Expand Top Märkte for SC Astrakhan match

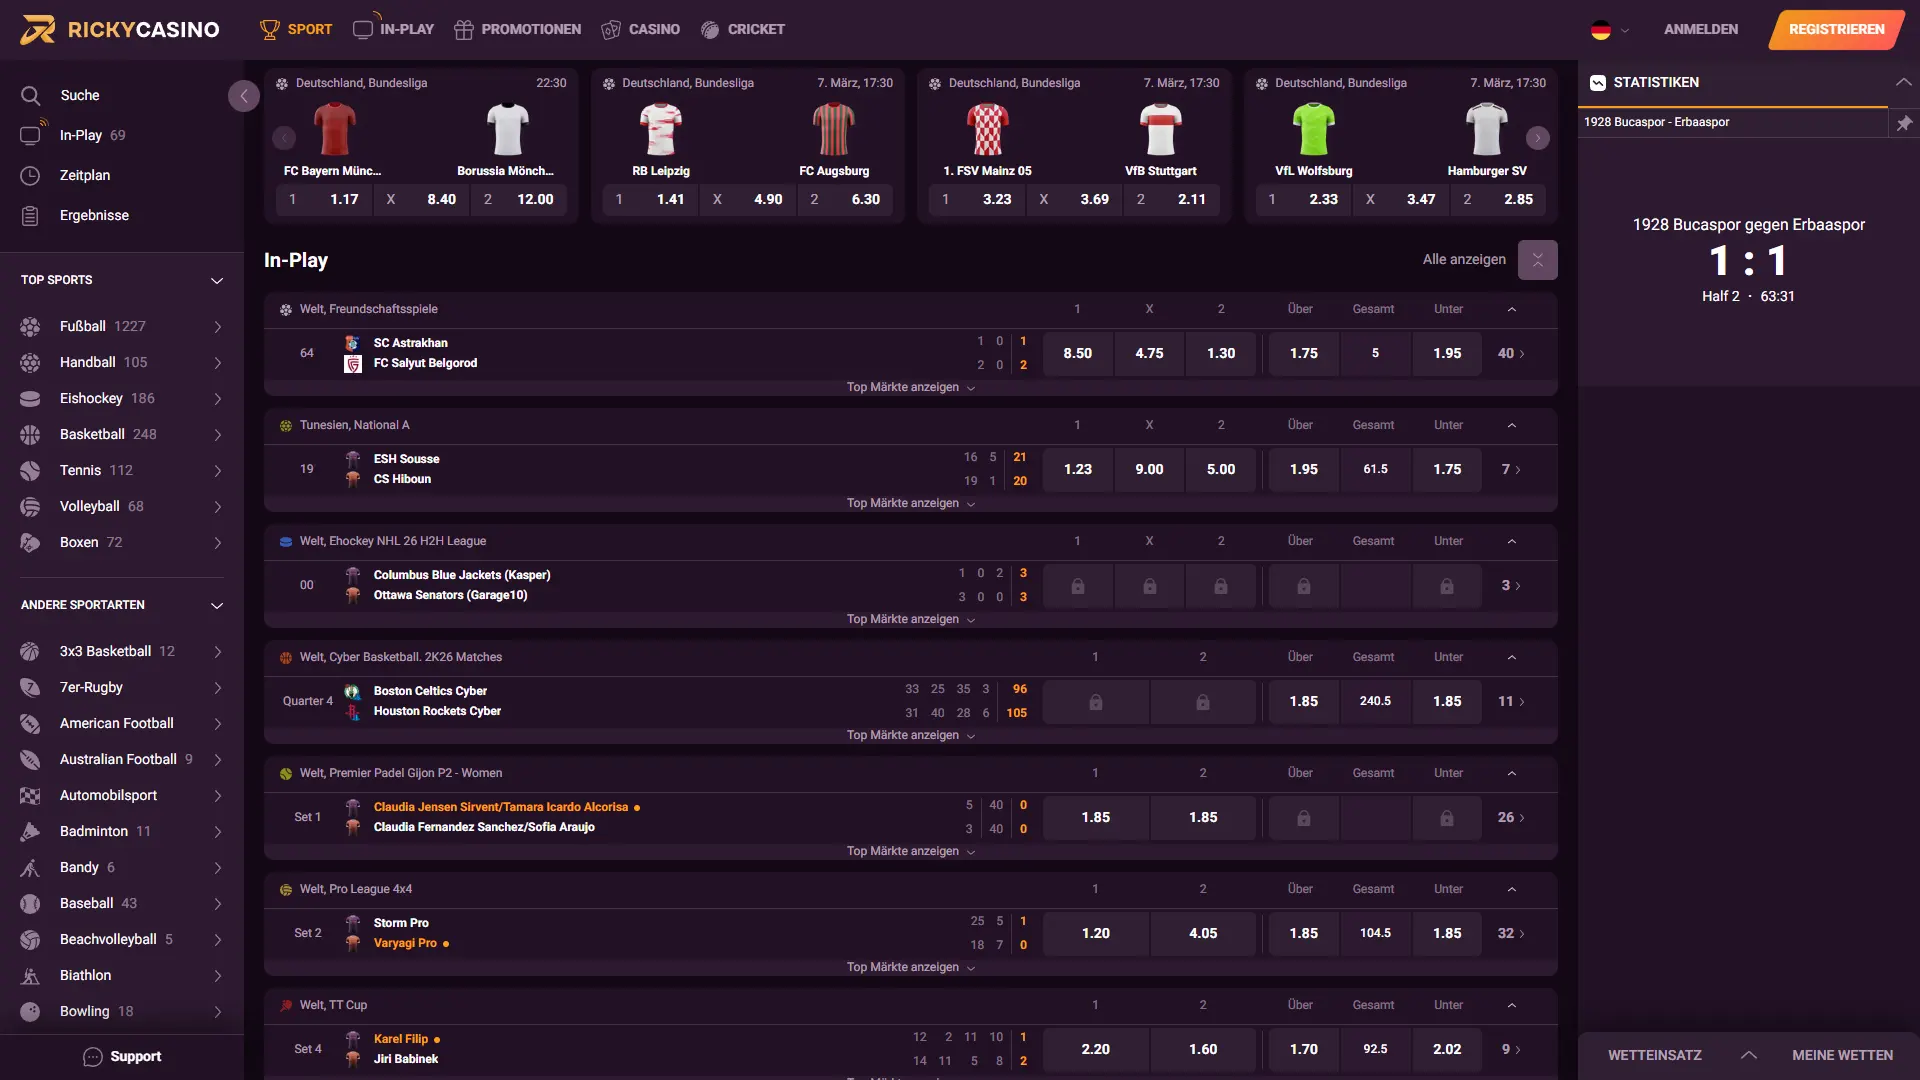click(x=910, y=387)
